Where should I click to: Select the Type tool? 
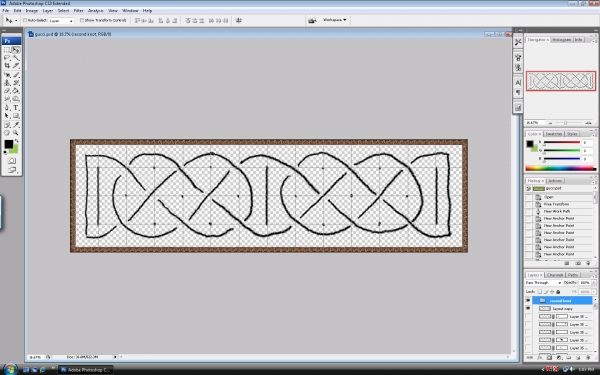pos(16,108)
